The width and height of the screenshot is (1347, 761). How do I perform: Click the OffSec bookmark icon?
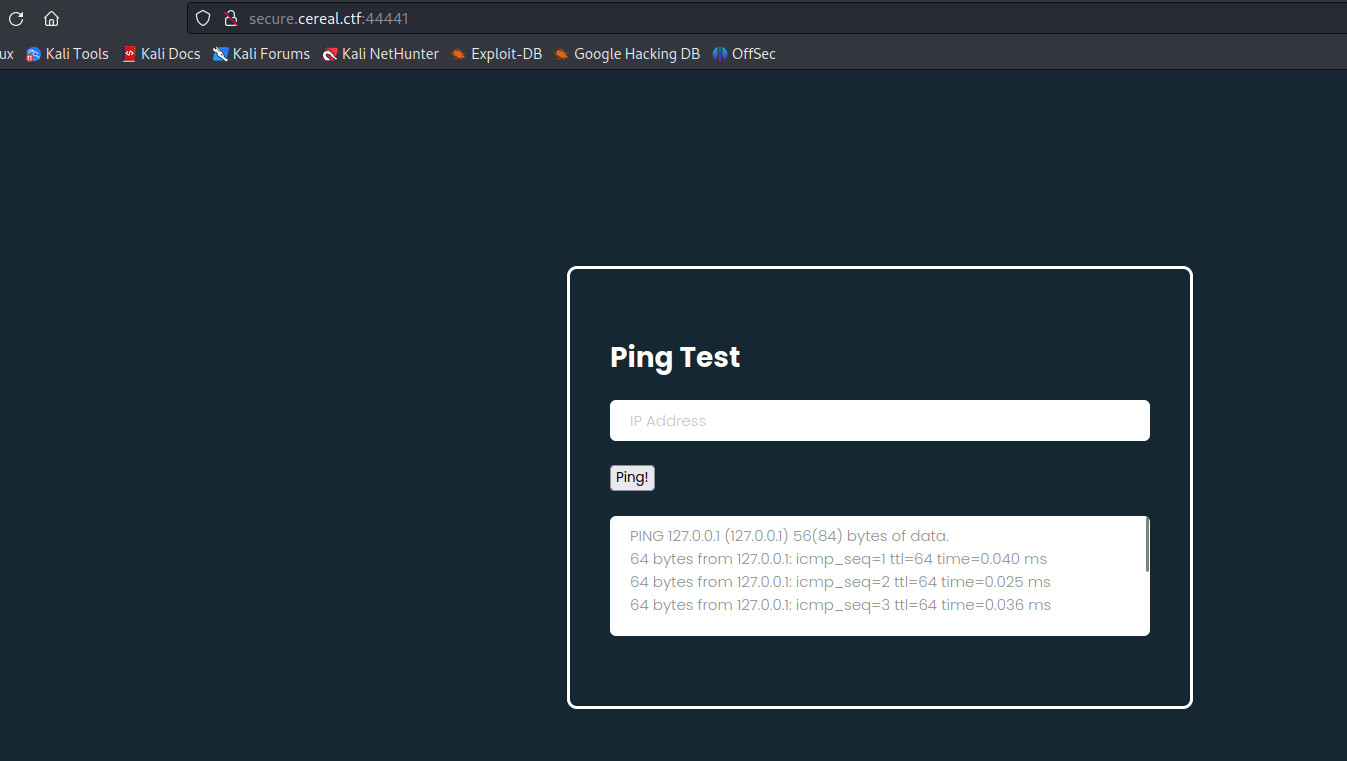720,54
